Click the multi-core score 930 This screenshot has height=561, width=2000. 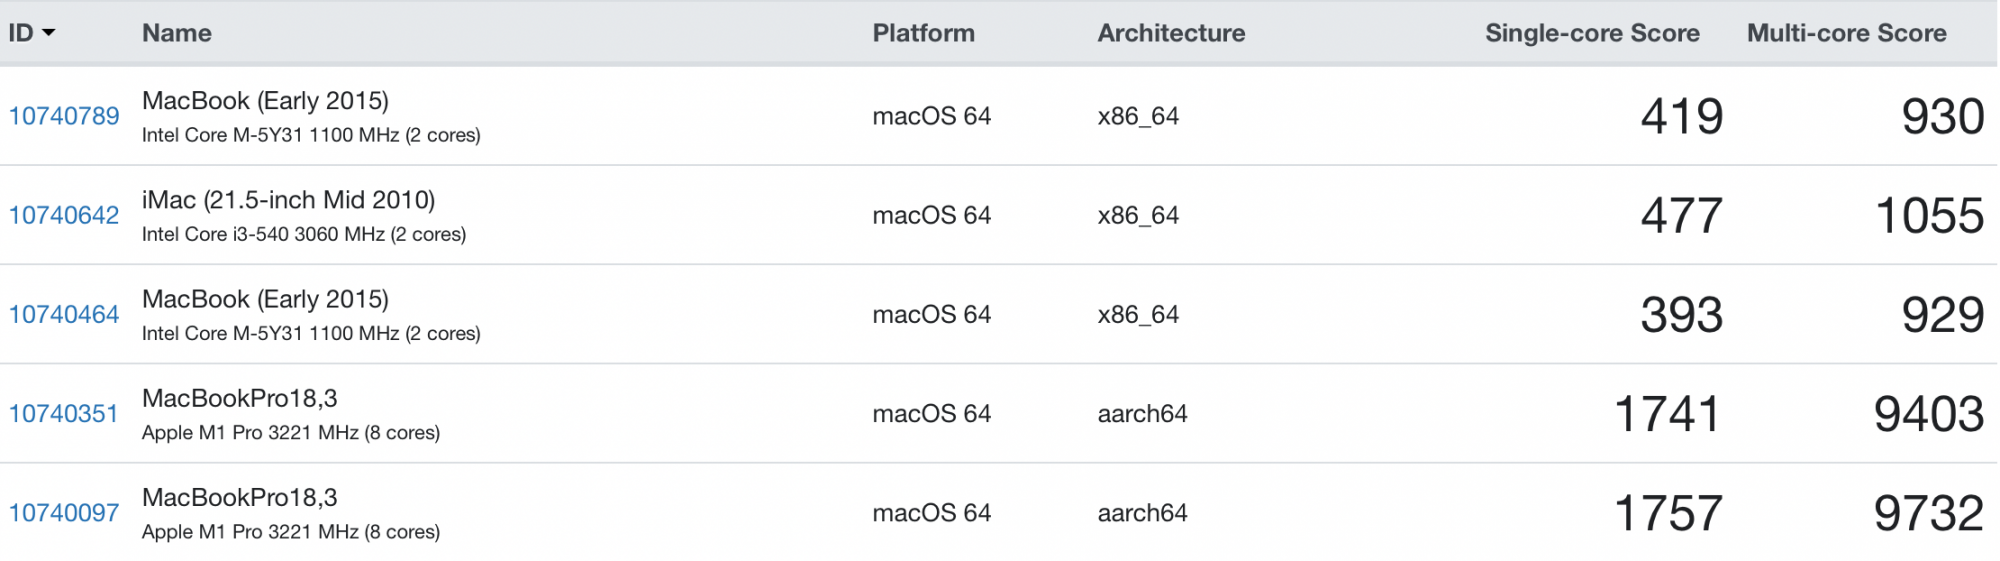[x=1942, y=117]
